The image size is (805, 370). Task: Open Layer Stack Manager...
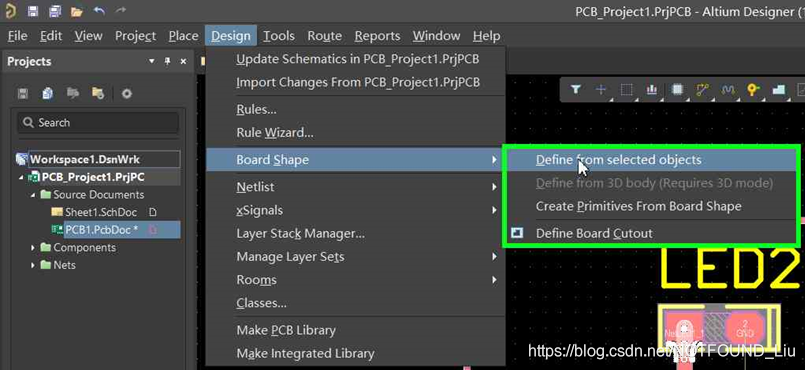(356, 233)
